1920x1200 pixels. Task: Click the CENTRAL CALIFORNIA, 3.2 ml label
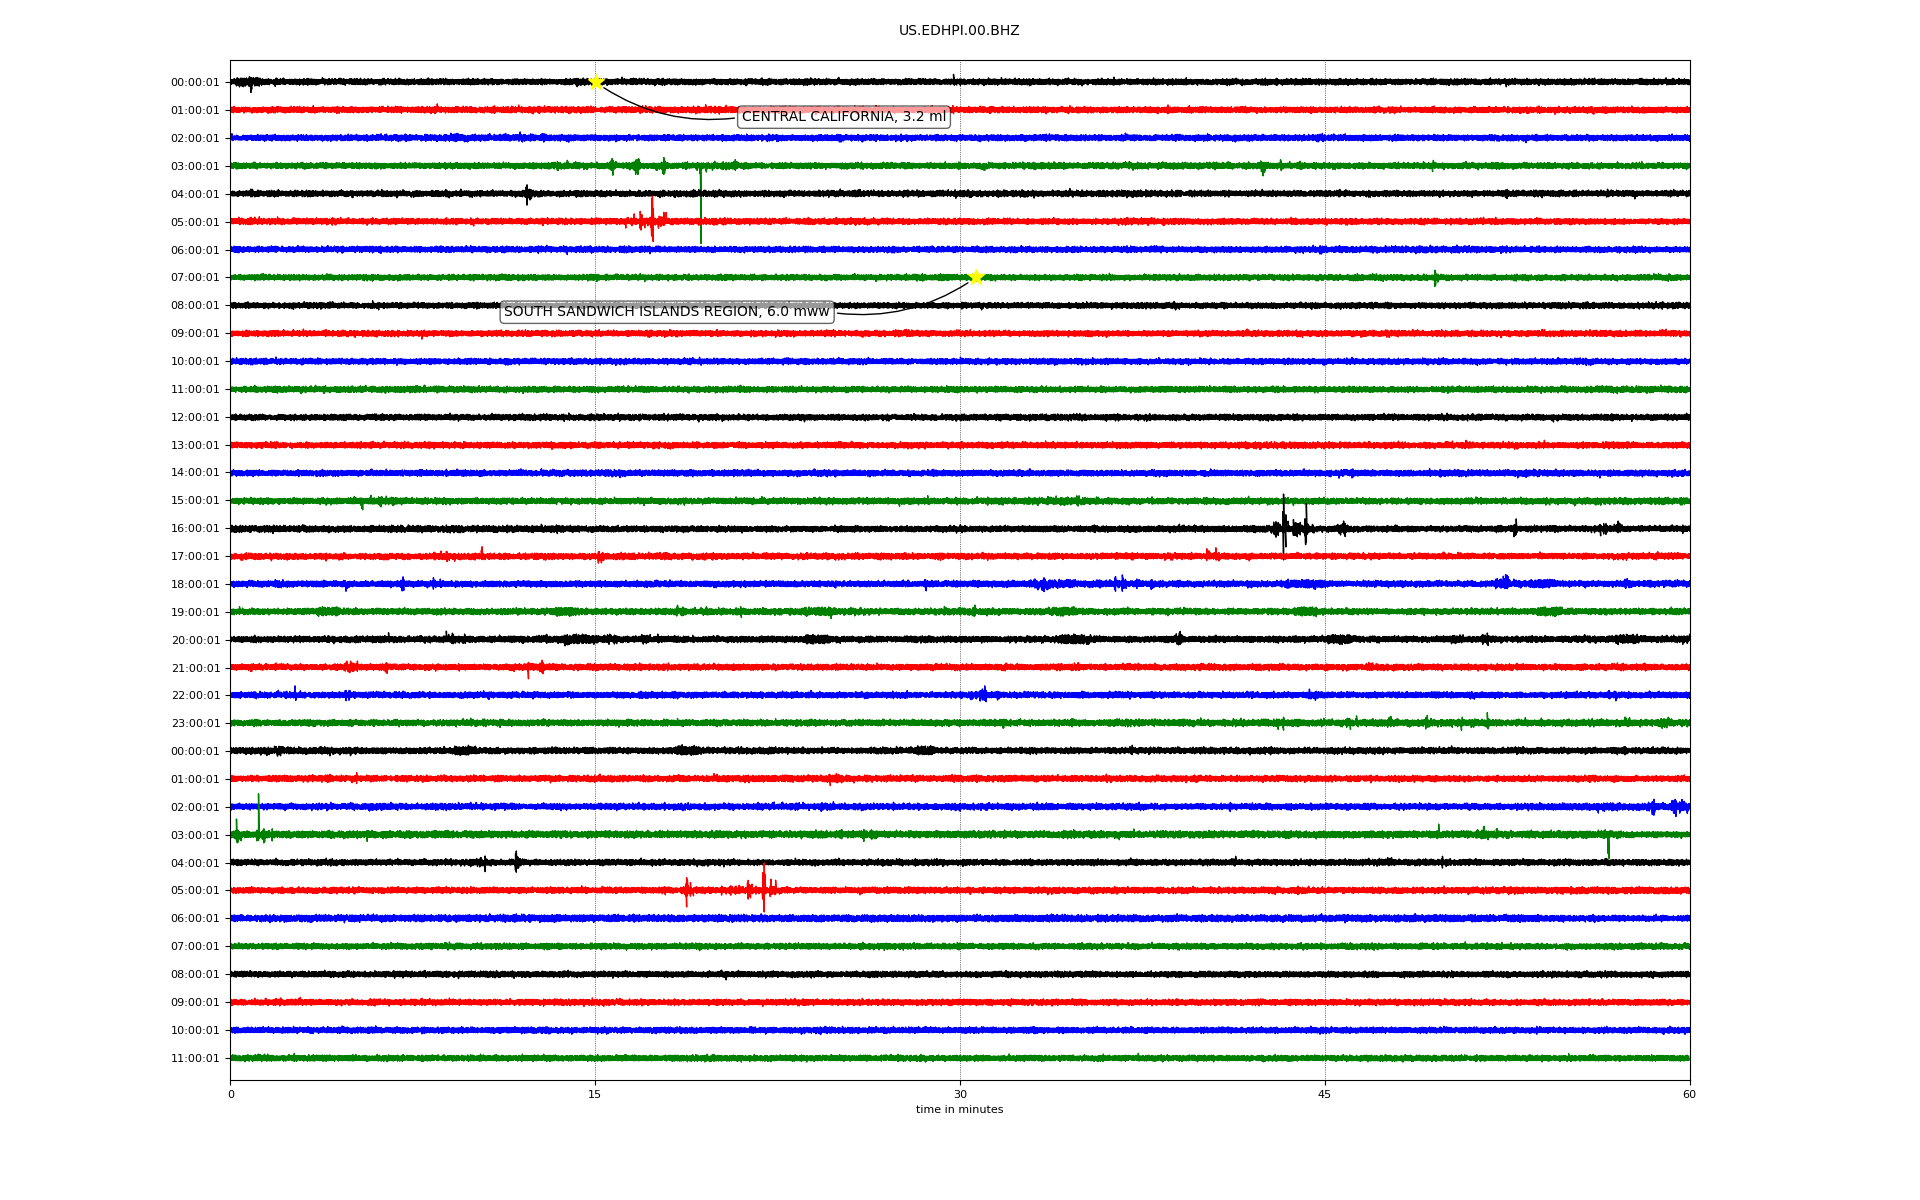point(843,117)
